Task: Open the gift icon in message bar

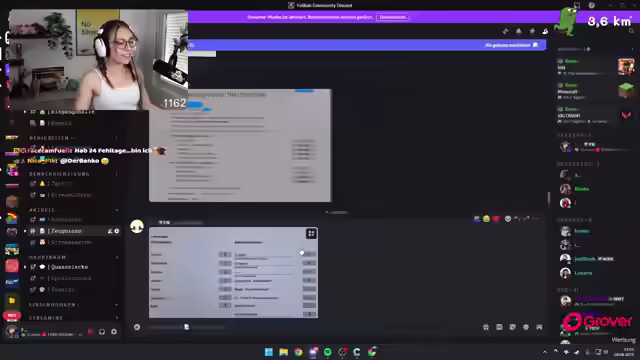Action: 486,327
